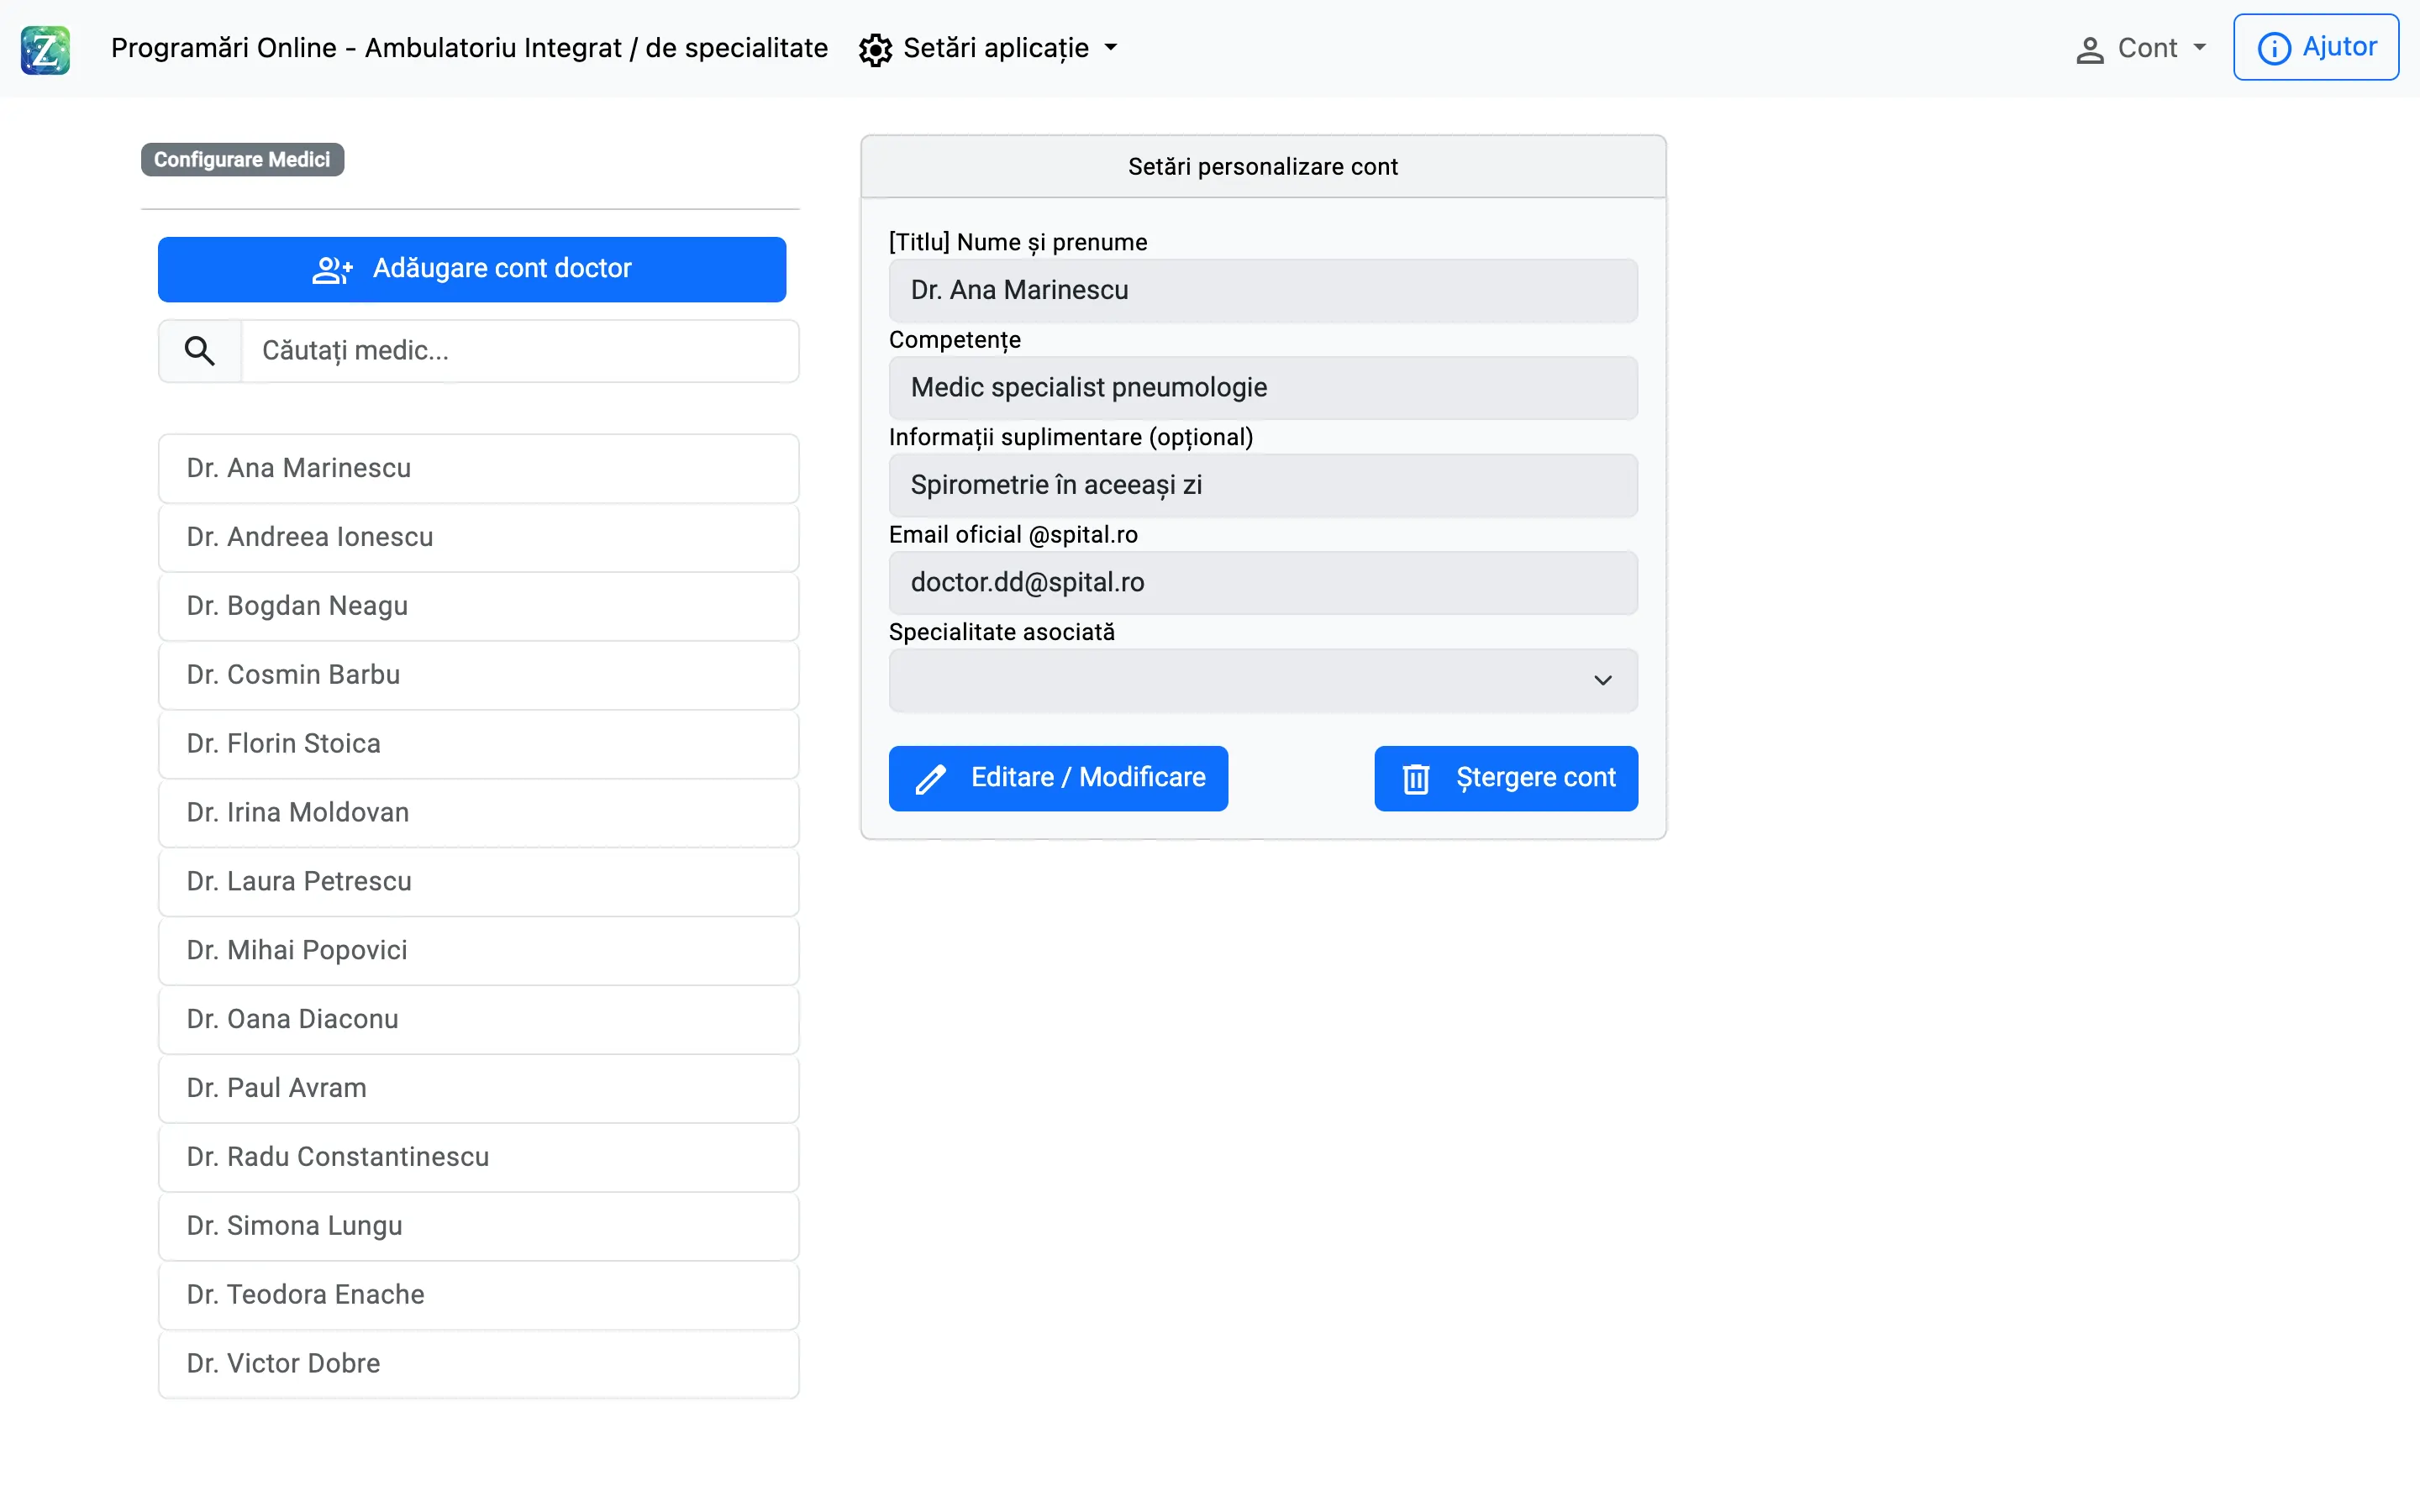The image size is (2420, 1512).
Task: Select Dr. Irina Moldovan
Action: pyautogui.click(x=479, y=814)
